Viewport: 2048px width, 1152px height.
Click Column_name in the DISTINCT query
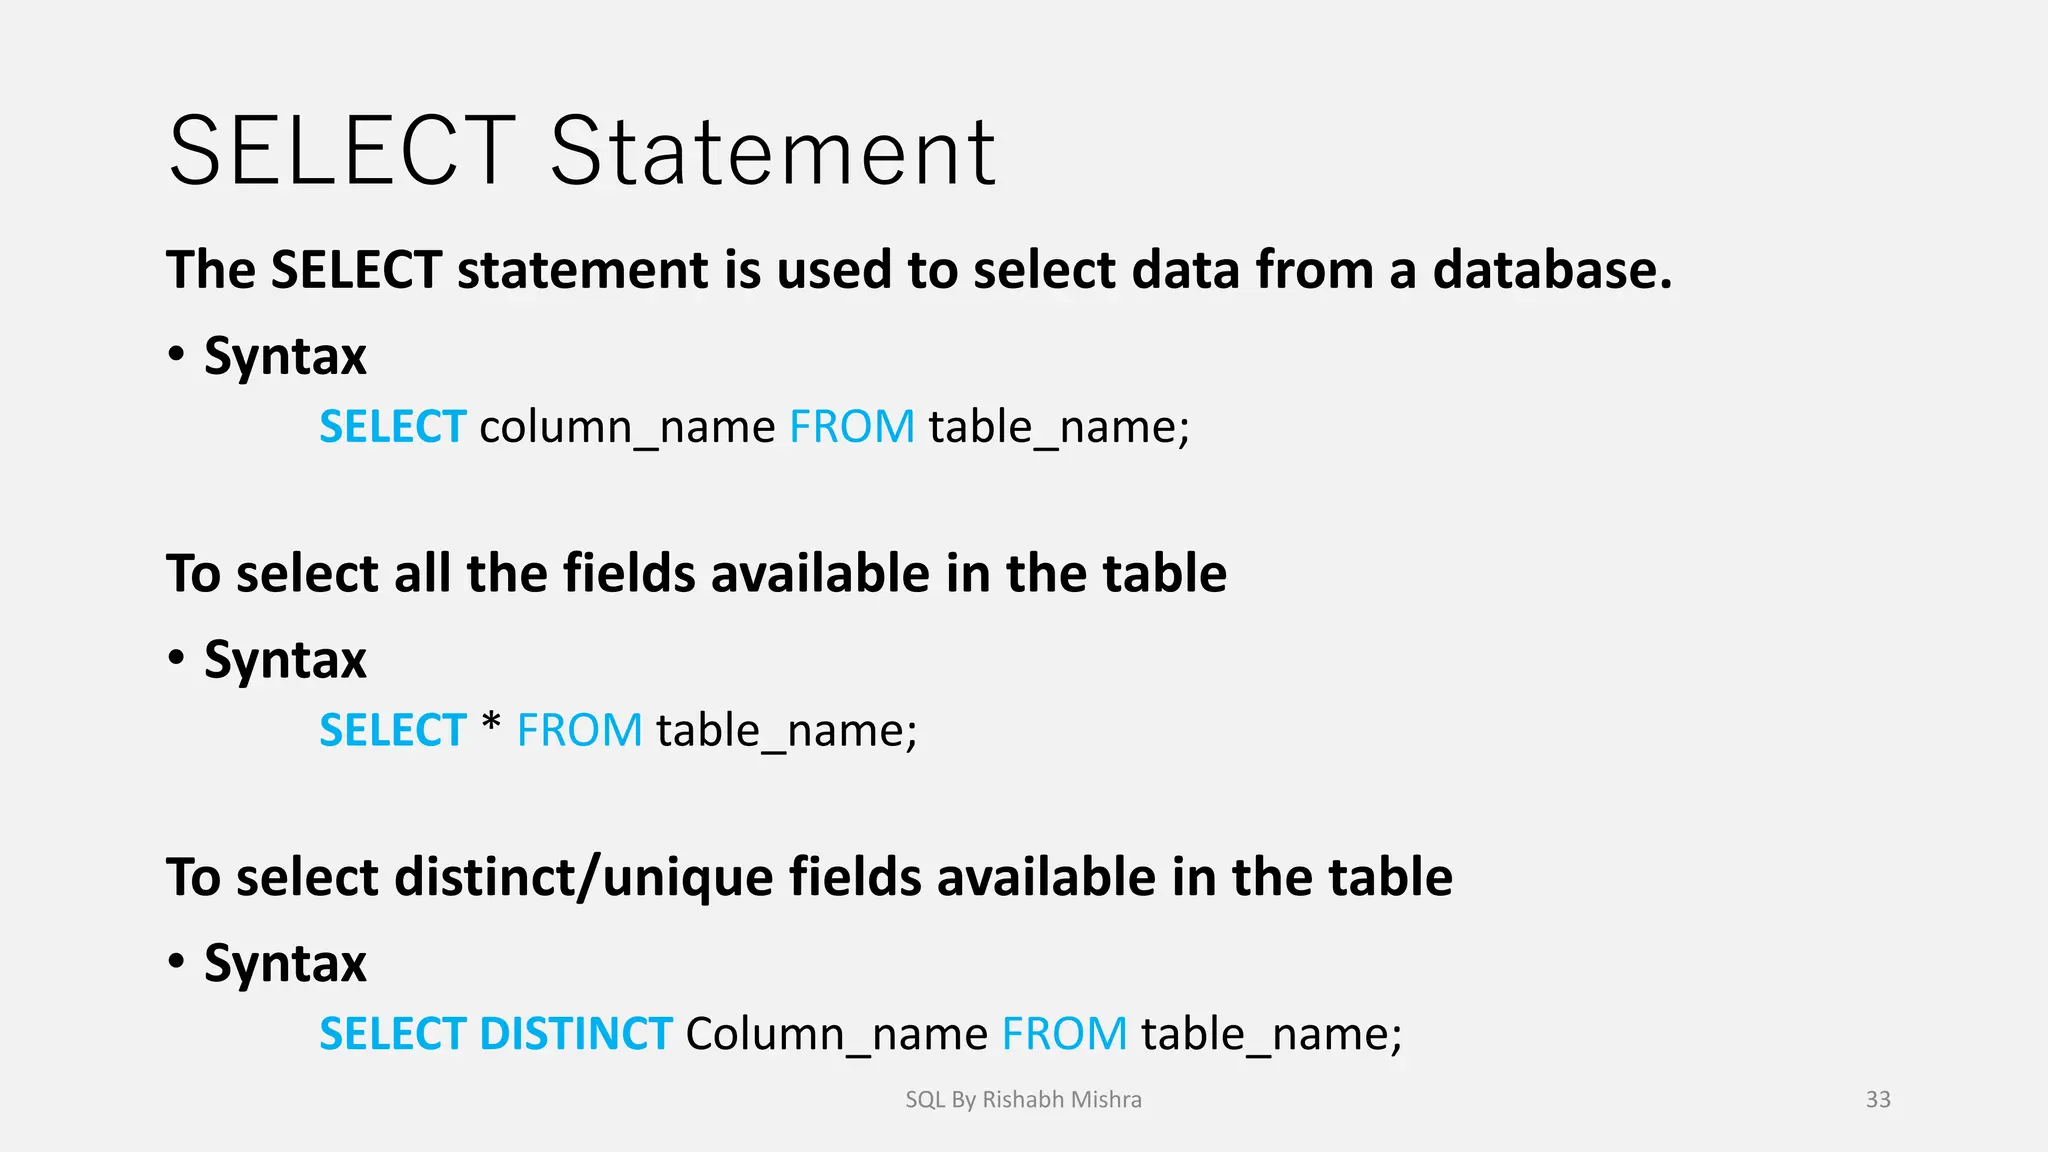[x=836, y=1035]
